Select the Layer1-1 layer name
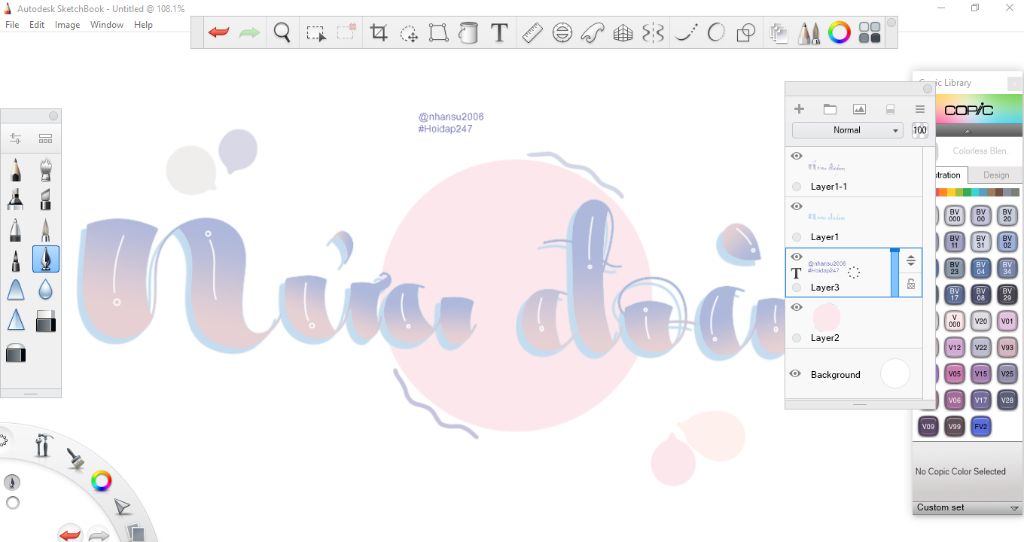The image size is (1024, 542). (829, 187)
